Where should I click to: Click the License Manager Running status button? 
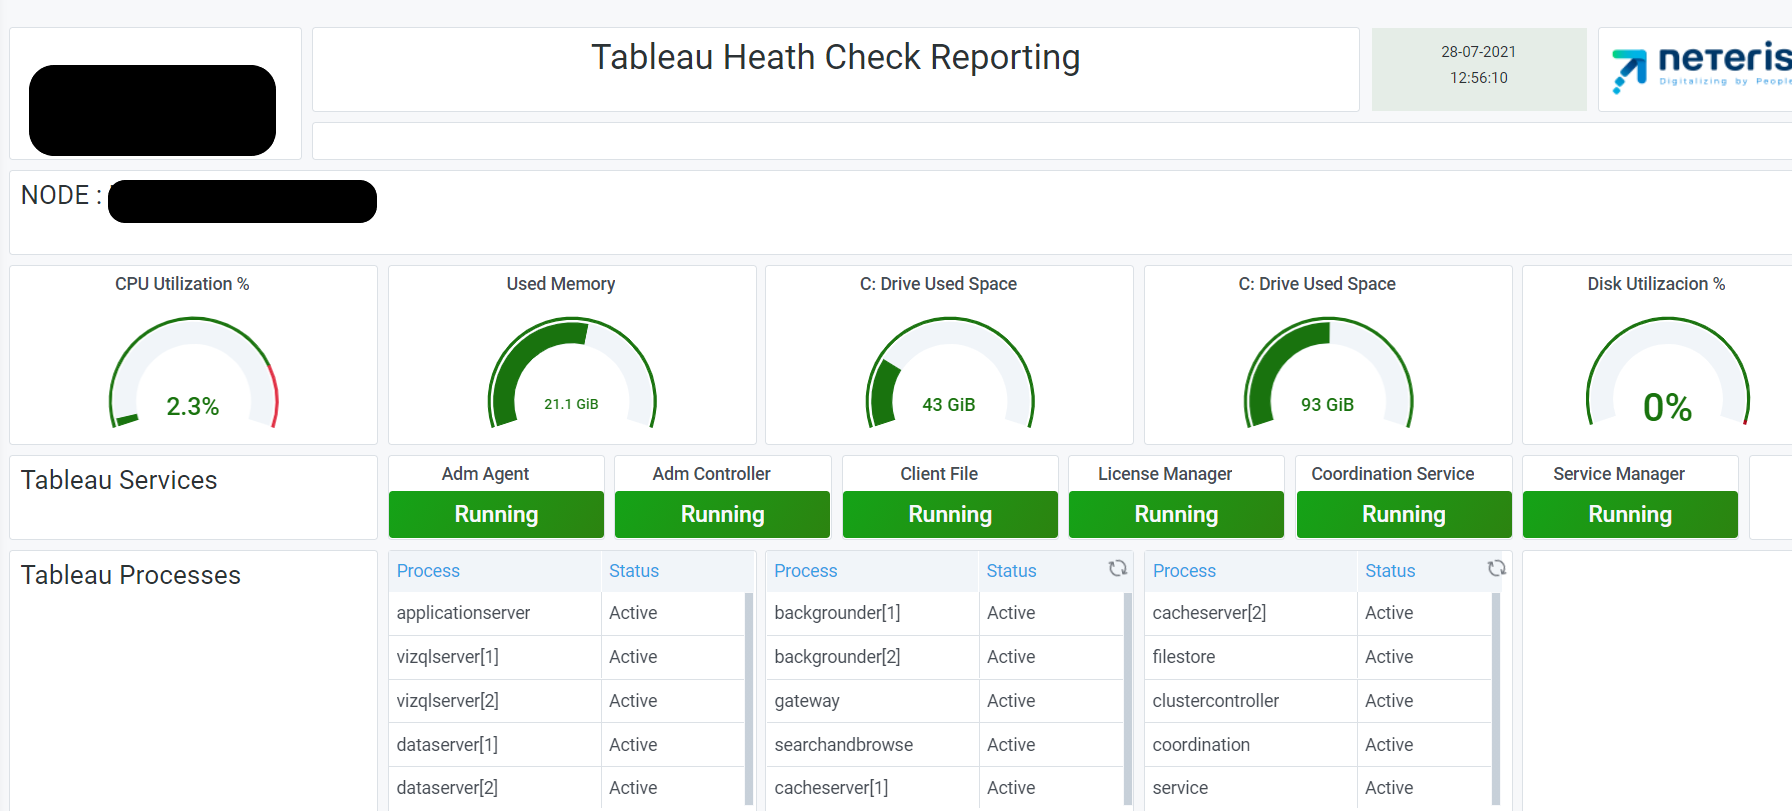(x=1176, y=514)
